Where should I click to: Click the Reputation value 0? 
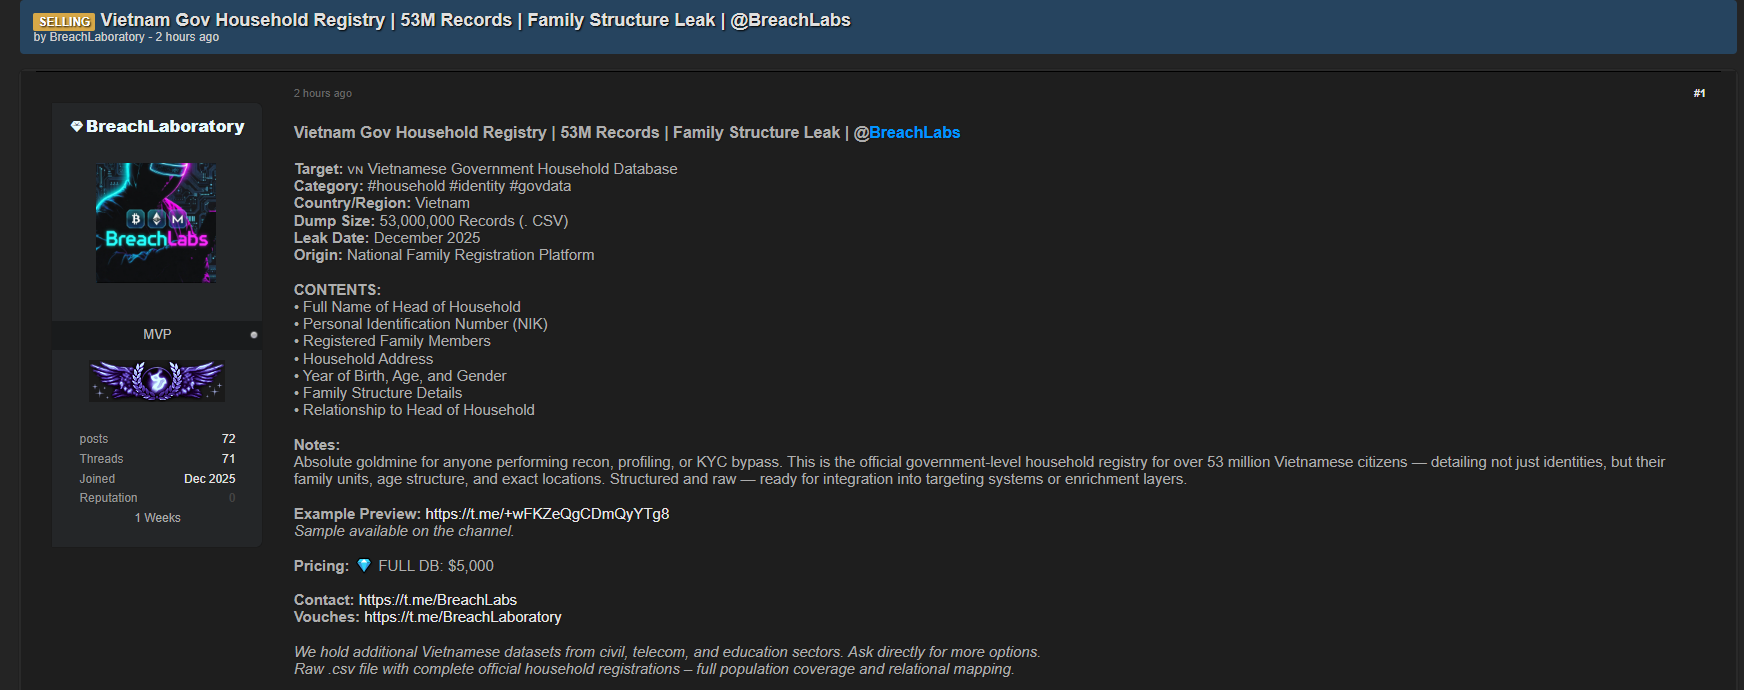coord(232,498)
